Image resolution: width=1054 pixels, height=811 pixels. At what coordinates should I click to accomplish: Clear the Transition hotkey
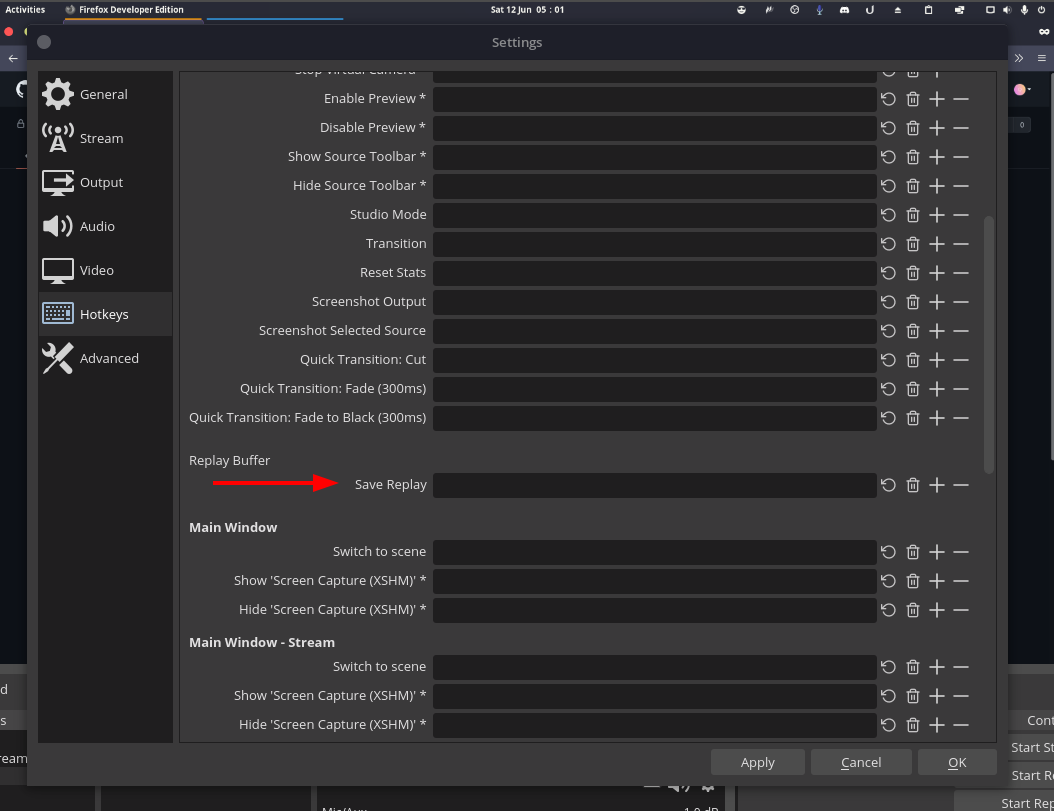tap(913, 243)
